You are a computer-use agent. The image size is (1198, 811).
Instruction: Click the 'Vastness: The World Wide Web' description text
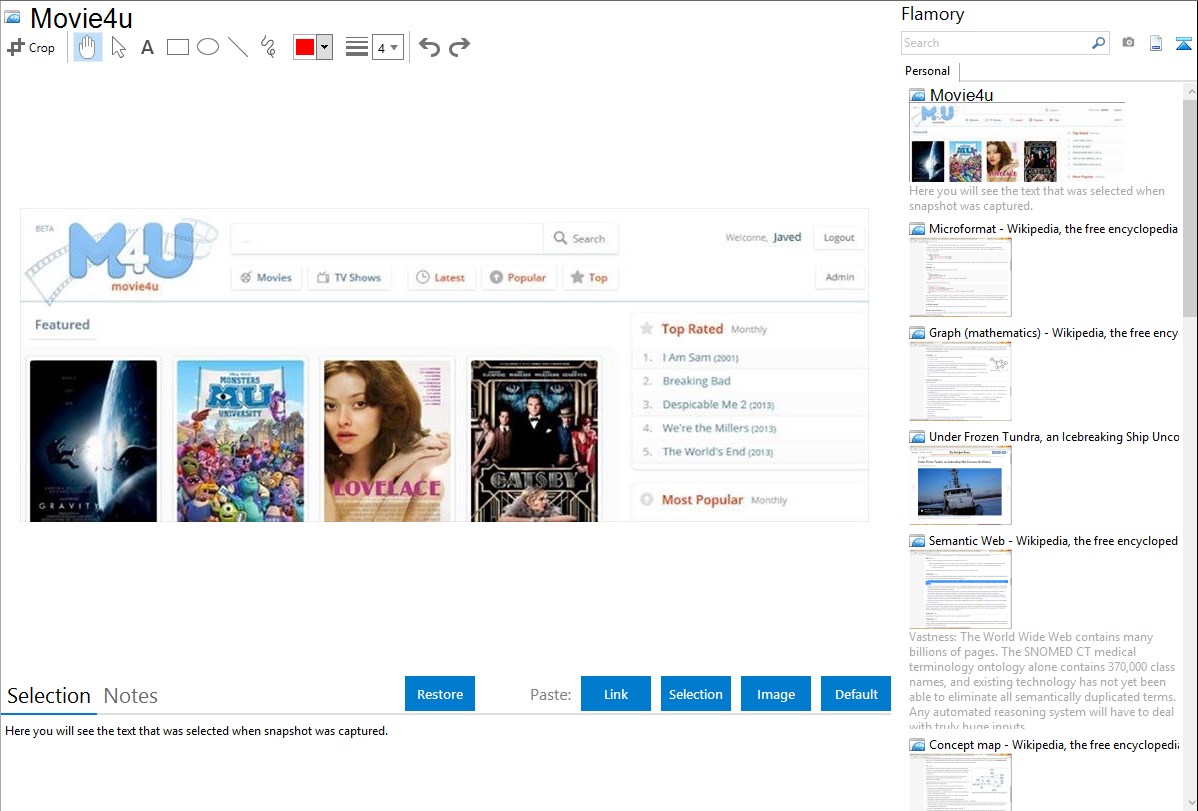(x=1042, y=681)
